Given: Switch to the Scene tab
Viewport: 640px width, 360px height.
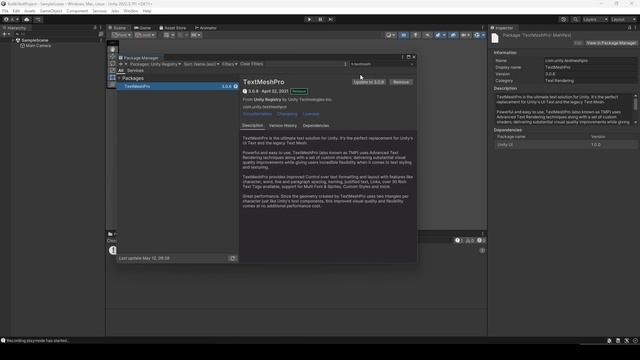Looking at the screenshot, I should click(x=118, y=28).
